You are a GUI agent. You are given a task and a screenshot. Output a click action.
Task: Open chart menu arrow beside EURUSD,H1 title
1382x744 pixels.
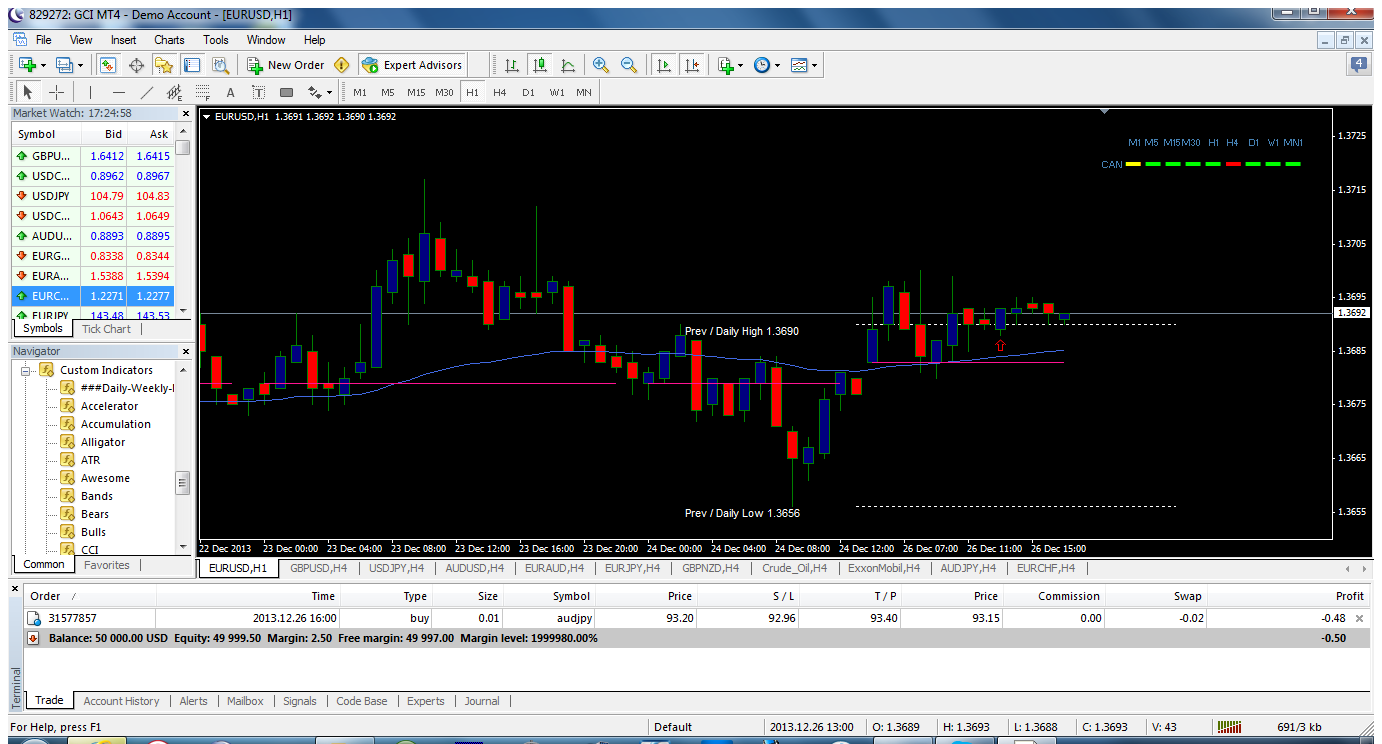tap(206, 117)
